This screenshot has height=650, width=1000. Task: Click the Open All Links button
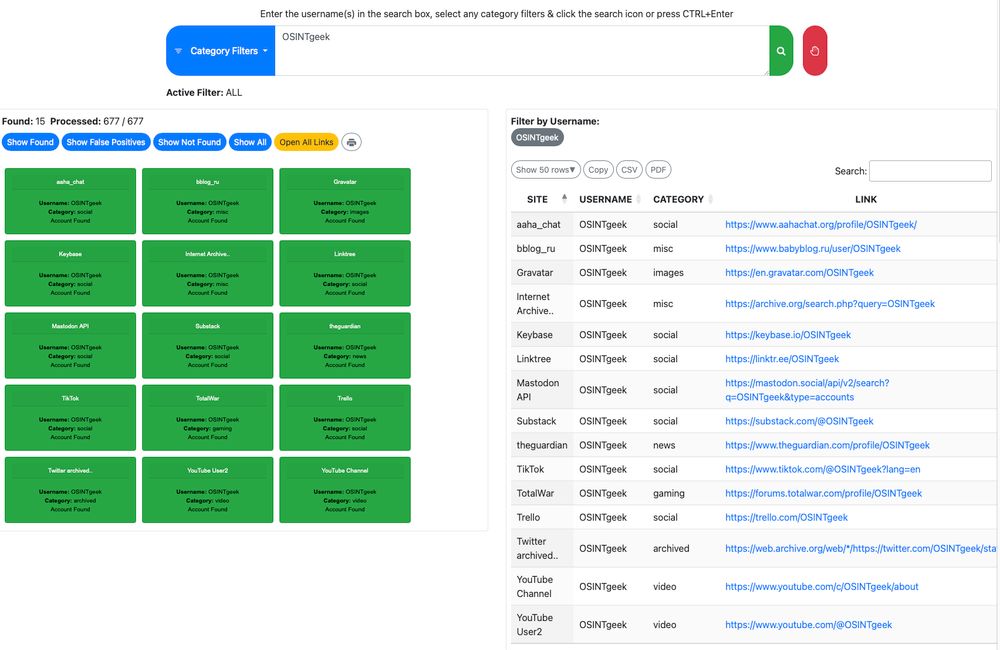click(x=306, y=142)
